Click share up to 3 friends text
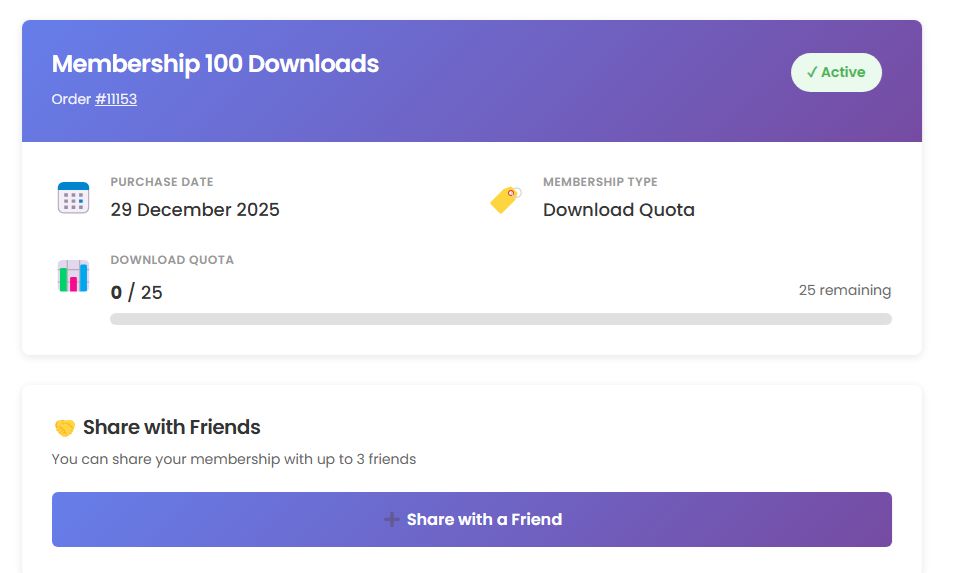Screen dimensions: 974x573 (x=233, y=459)
